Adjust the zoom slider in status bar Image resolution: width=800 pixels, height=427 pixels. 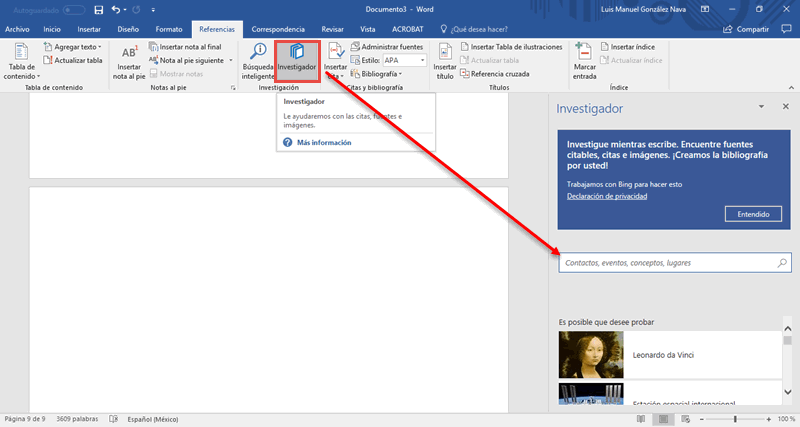pyautogui.click(x=736, y=418)
